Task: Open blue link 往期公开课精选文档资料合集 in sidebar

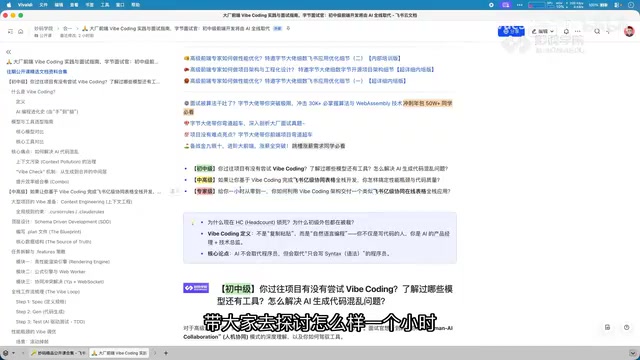Action: coord(37,71)
